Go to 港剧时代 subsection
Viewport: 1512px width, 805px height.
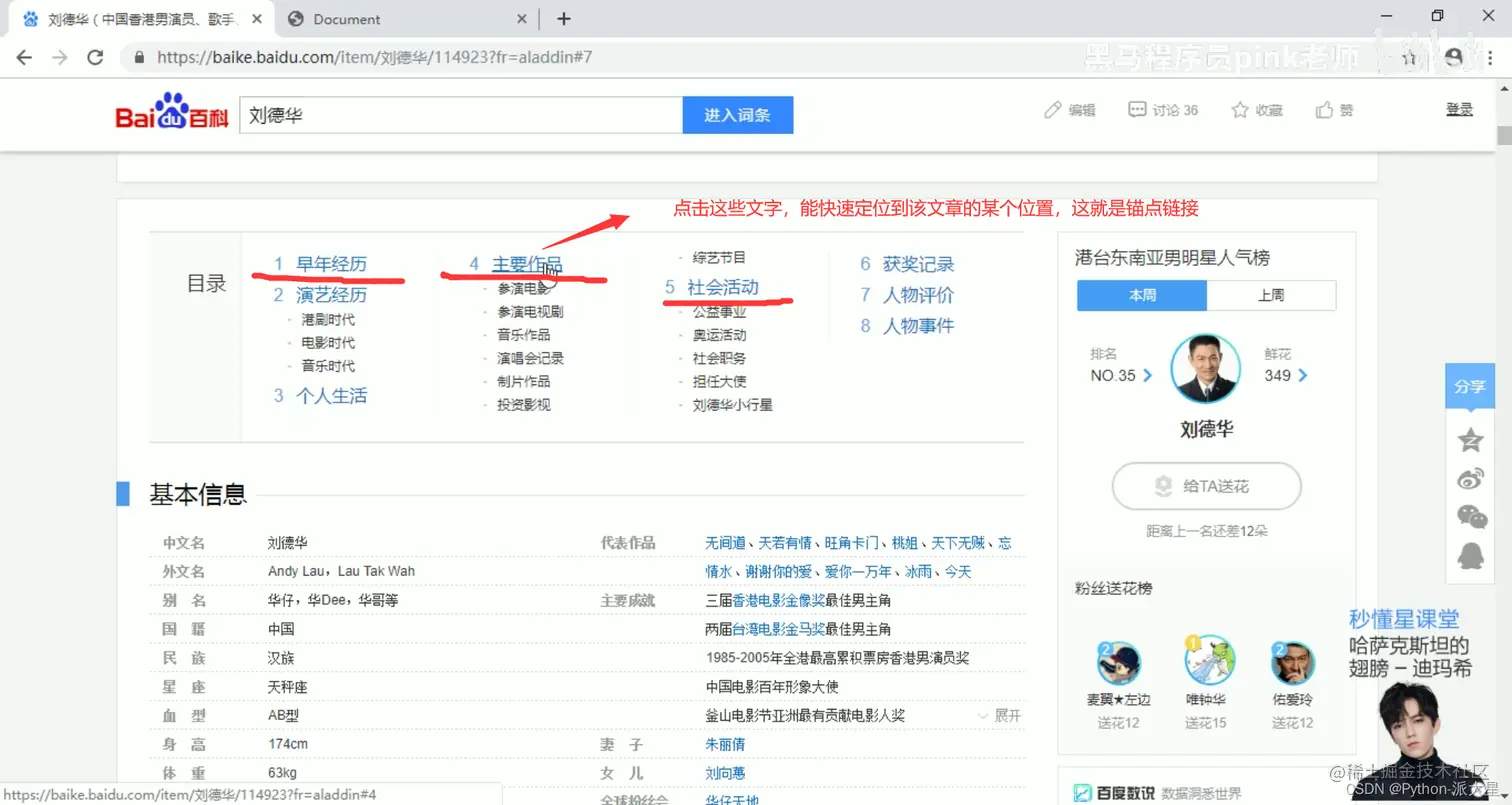(x=328, y=319)
